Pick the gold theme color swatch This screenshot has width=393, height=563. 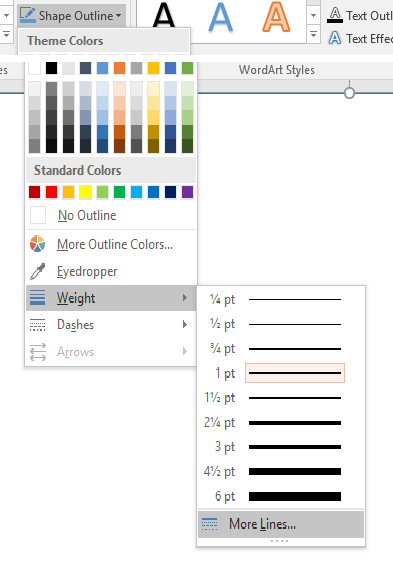(153, 68)
